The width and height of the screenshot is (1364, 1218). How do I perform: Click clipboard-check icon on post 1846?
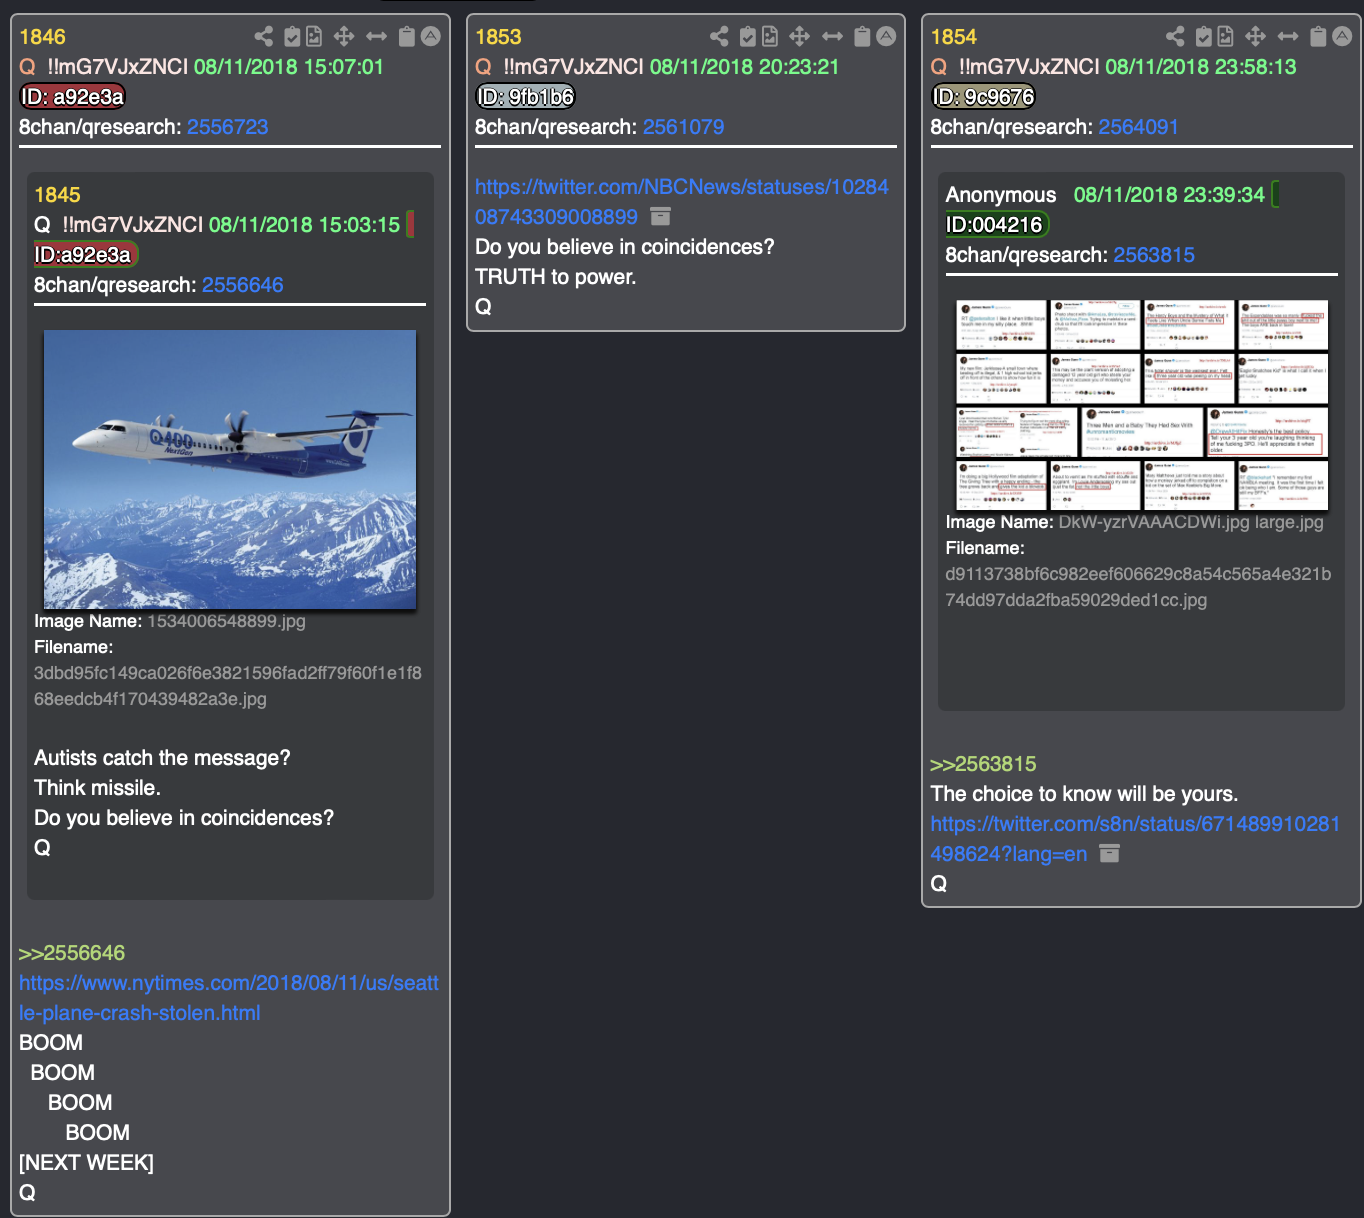[x=292, y=37]
